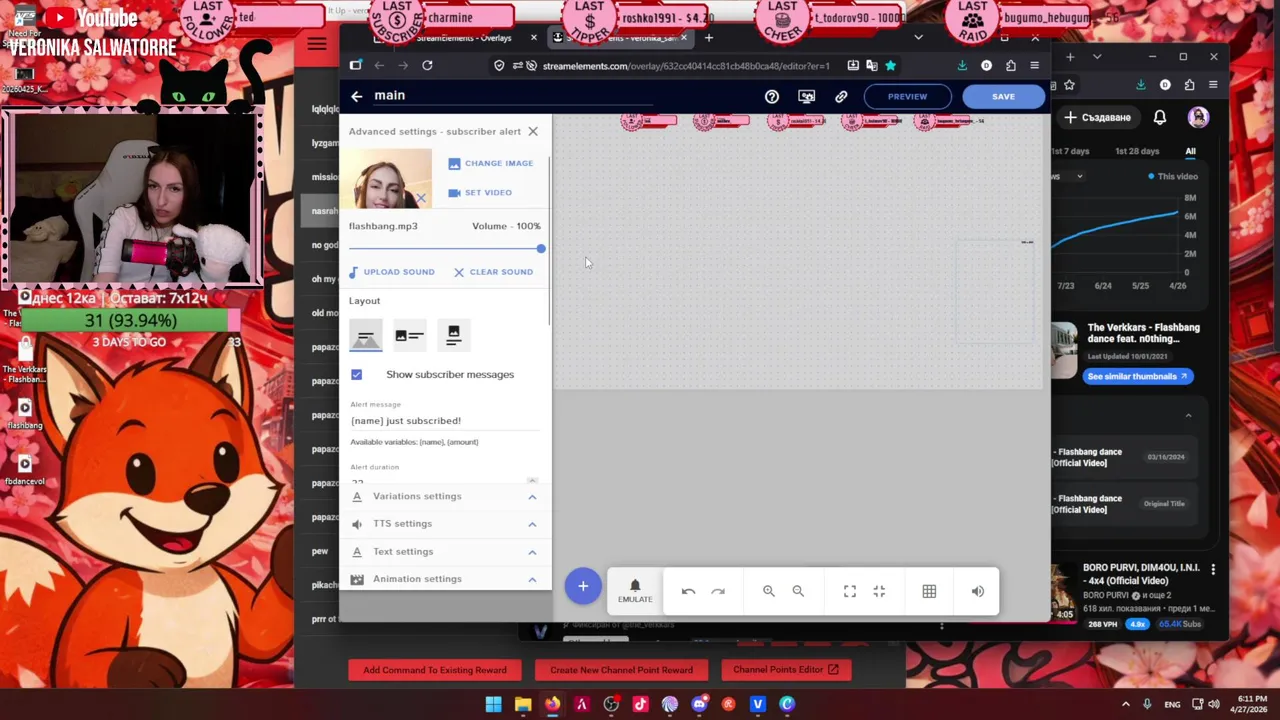Image resolution: width=1280 pixels, height=720 pixels.
Task: Open Windows Start menu
Action: tap(493, 704)
